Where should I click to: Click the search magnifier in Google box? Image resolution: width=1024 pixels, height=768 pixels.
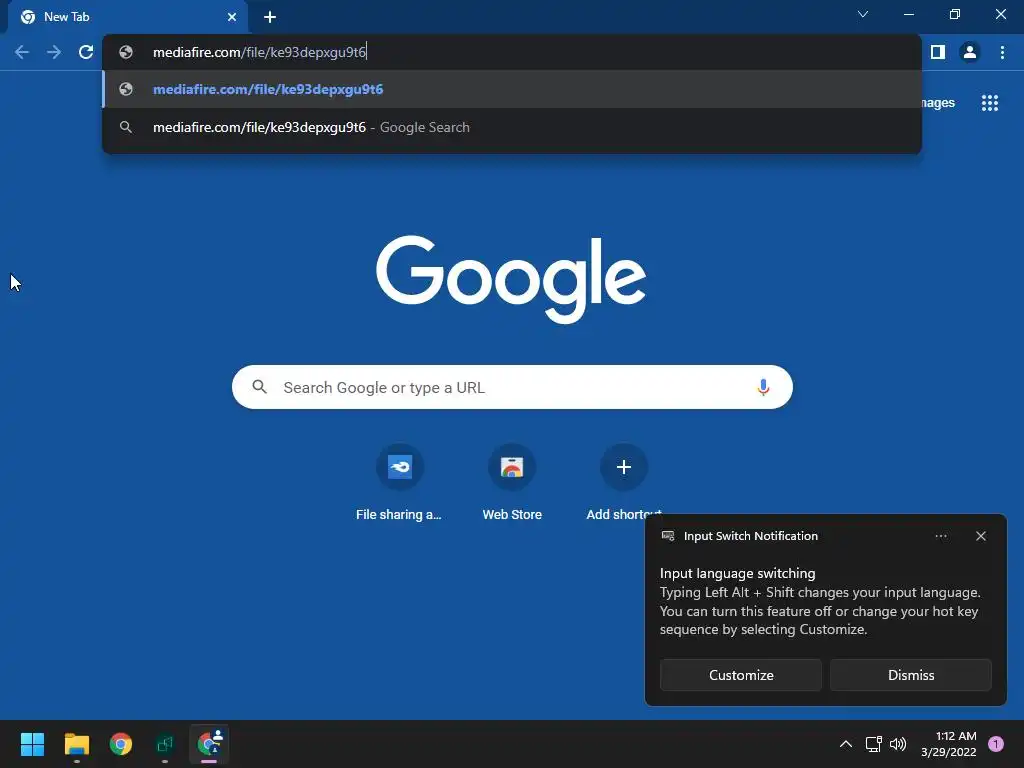pos(260,387)
